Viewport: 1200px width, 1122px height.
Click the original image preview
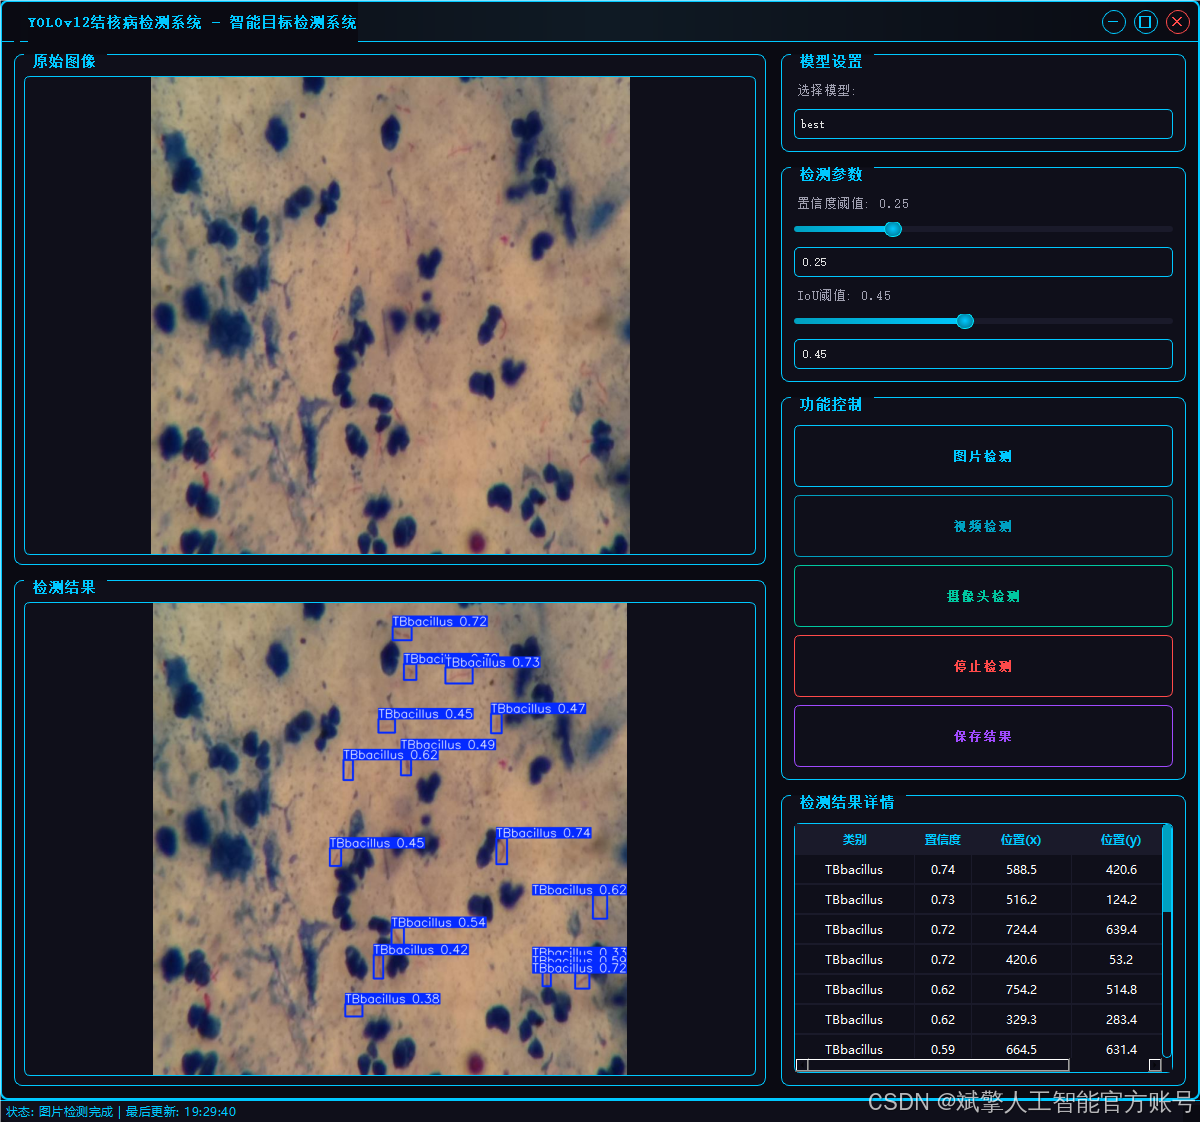pos(390,315)
